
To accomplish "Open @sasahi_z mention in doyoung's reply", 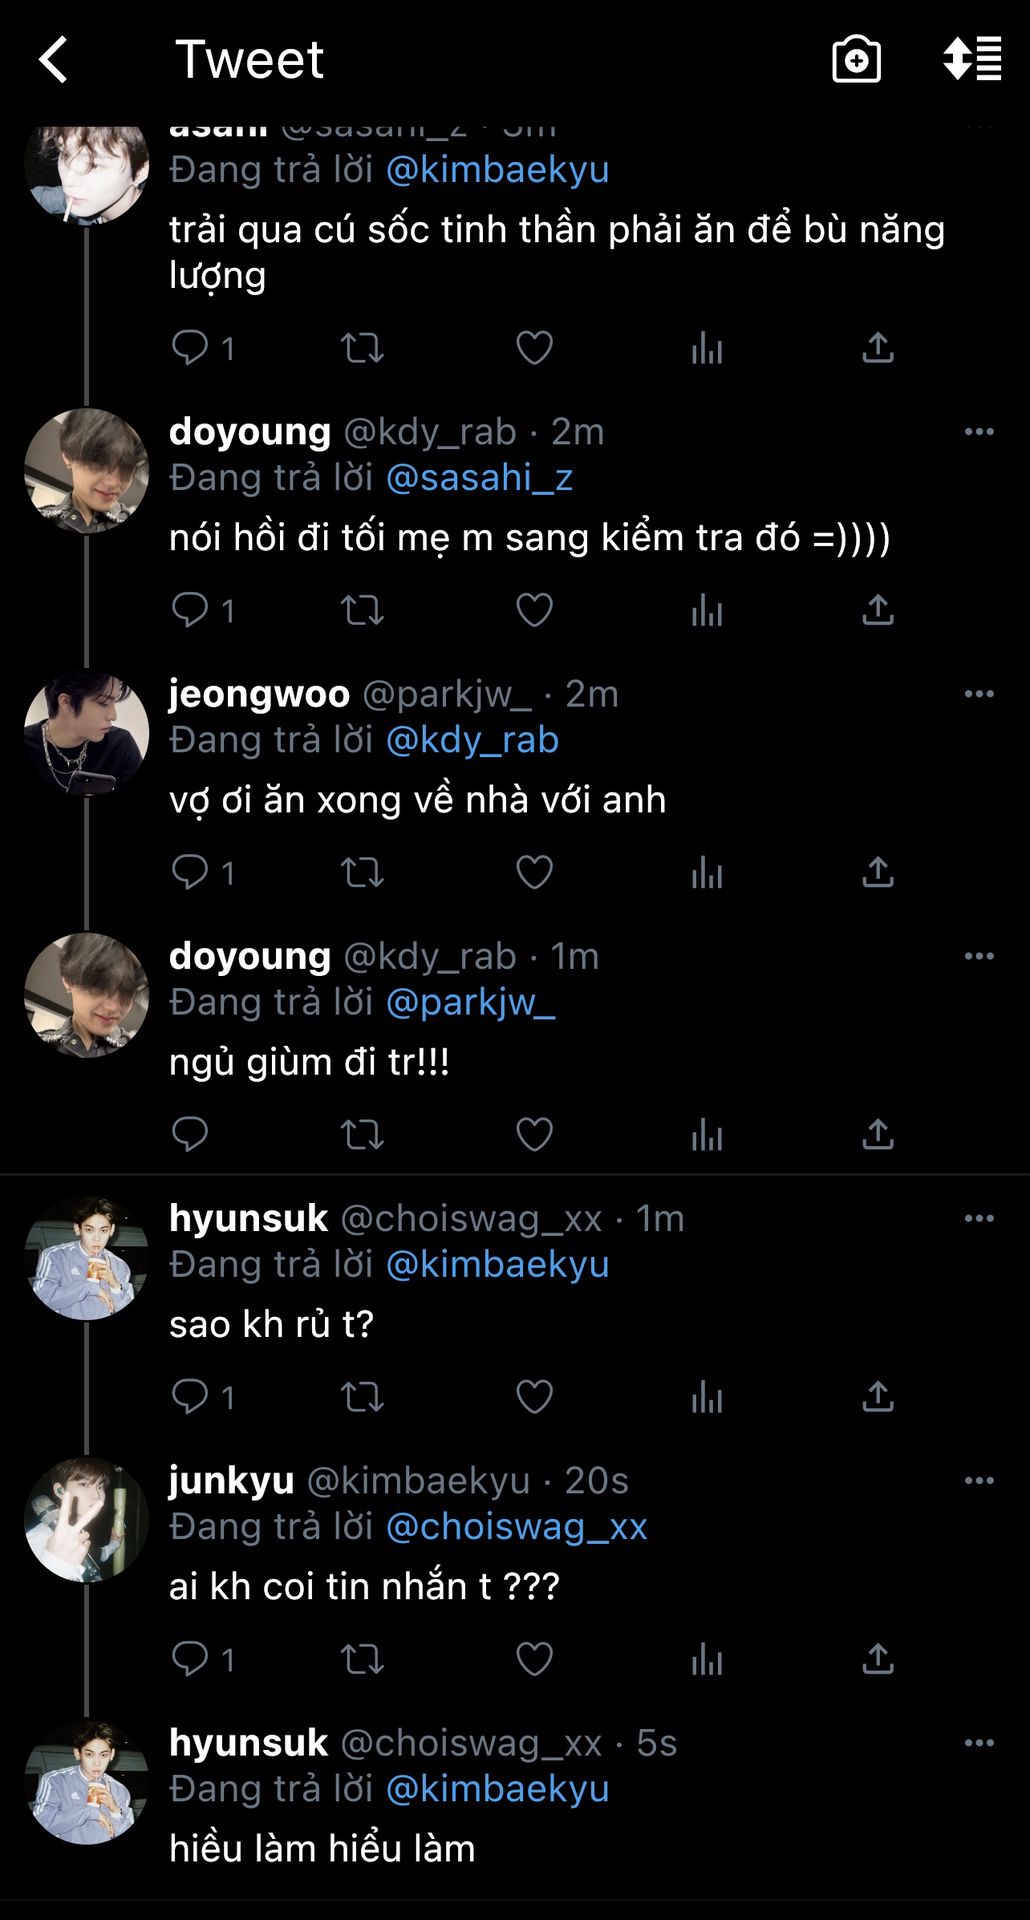I will pos(479,478).
